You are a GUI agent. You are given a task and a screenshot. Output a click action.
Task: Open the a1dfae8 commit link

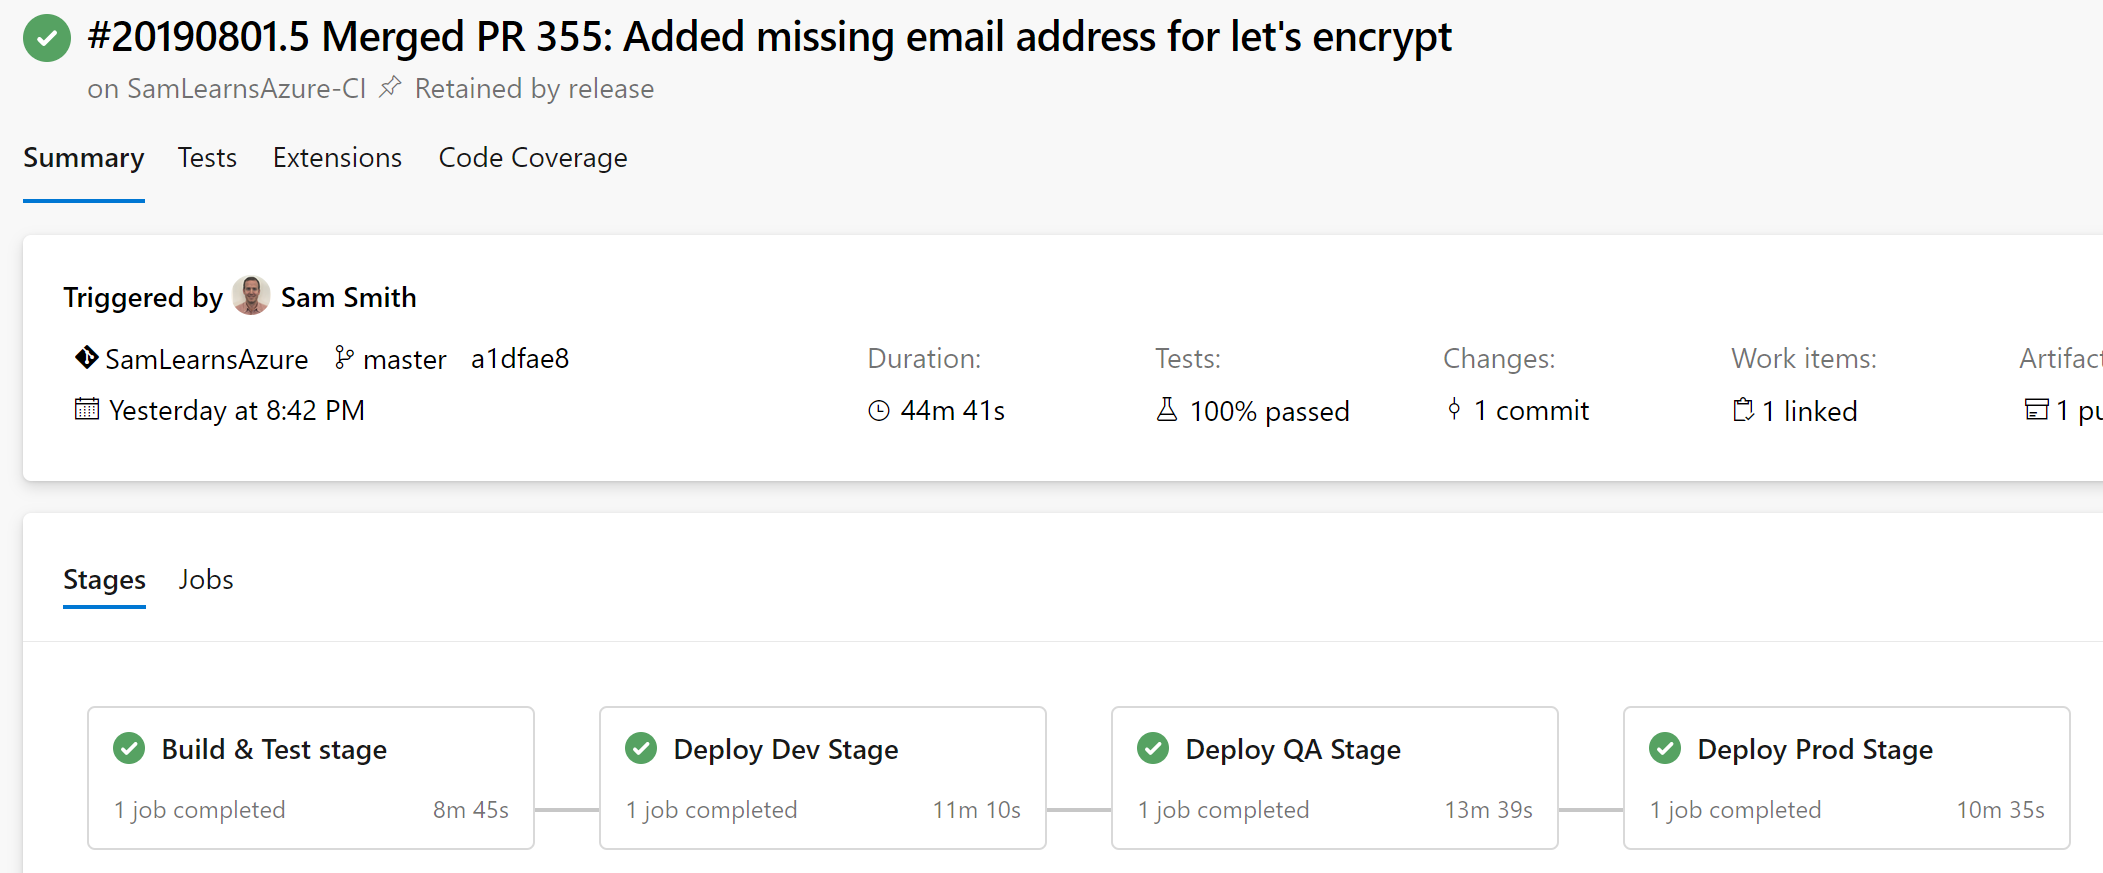520,359
